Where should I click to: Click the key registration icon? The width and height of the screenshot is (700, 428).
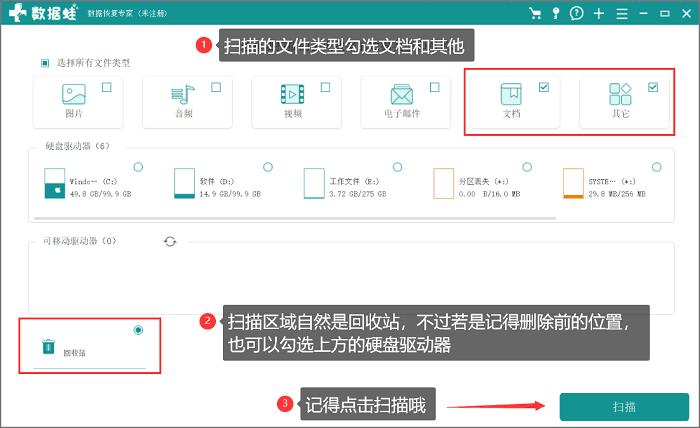(x=556, y=13)
